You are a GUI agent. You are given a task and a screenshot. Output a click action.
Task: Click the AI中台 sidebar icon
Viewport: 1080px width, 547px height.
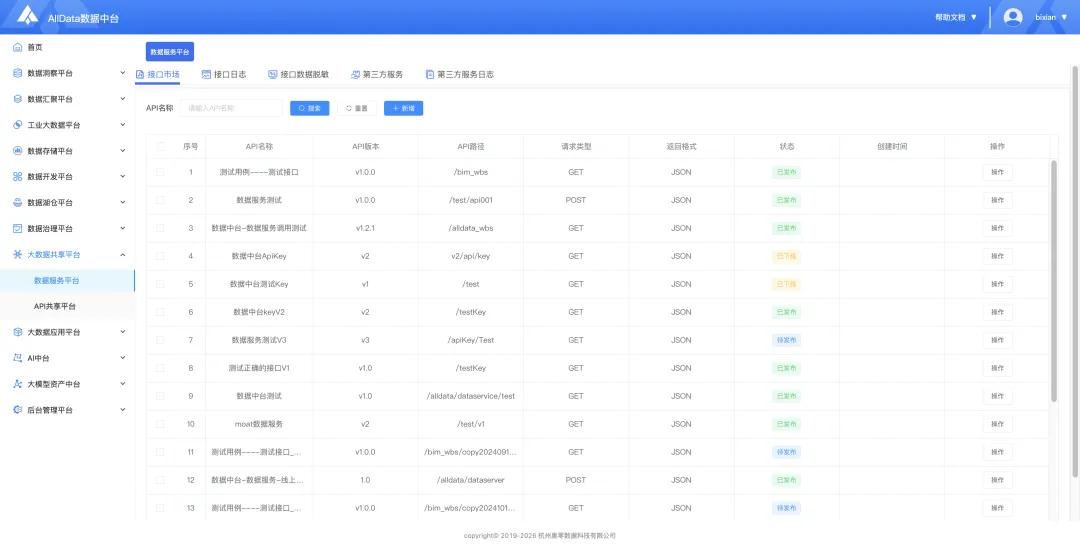click(18, 358)
